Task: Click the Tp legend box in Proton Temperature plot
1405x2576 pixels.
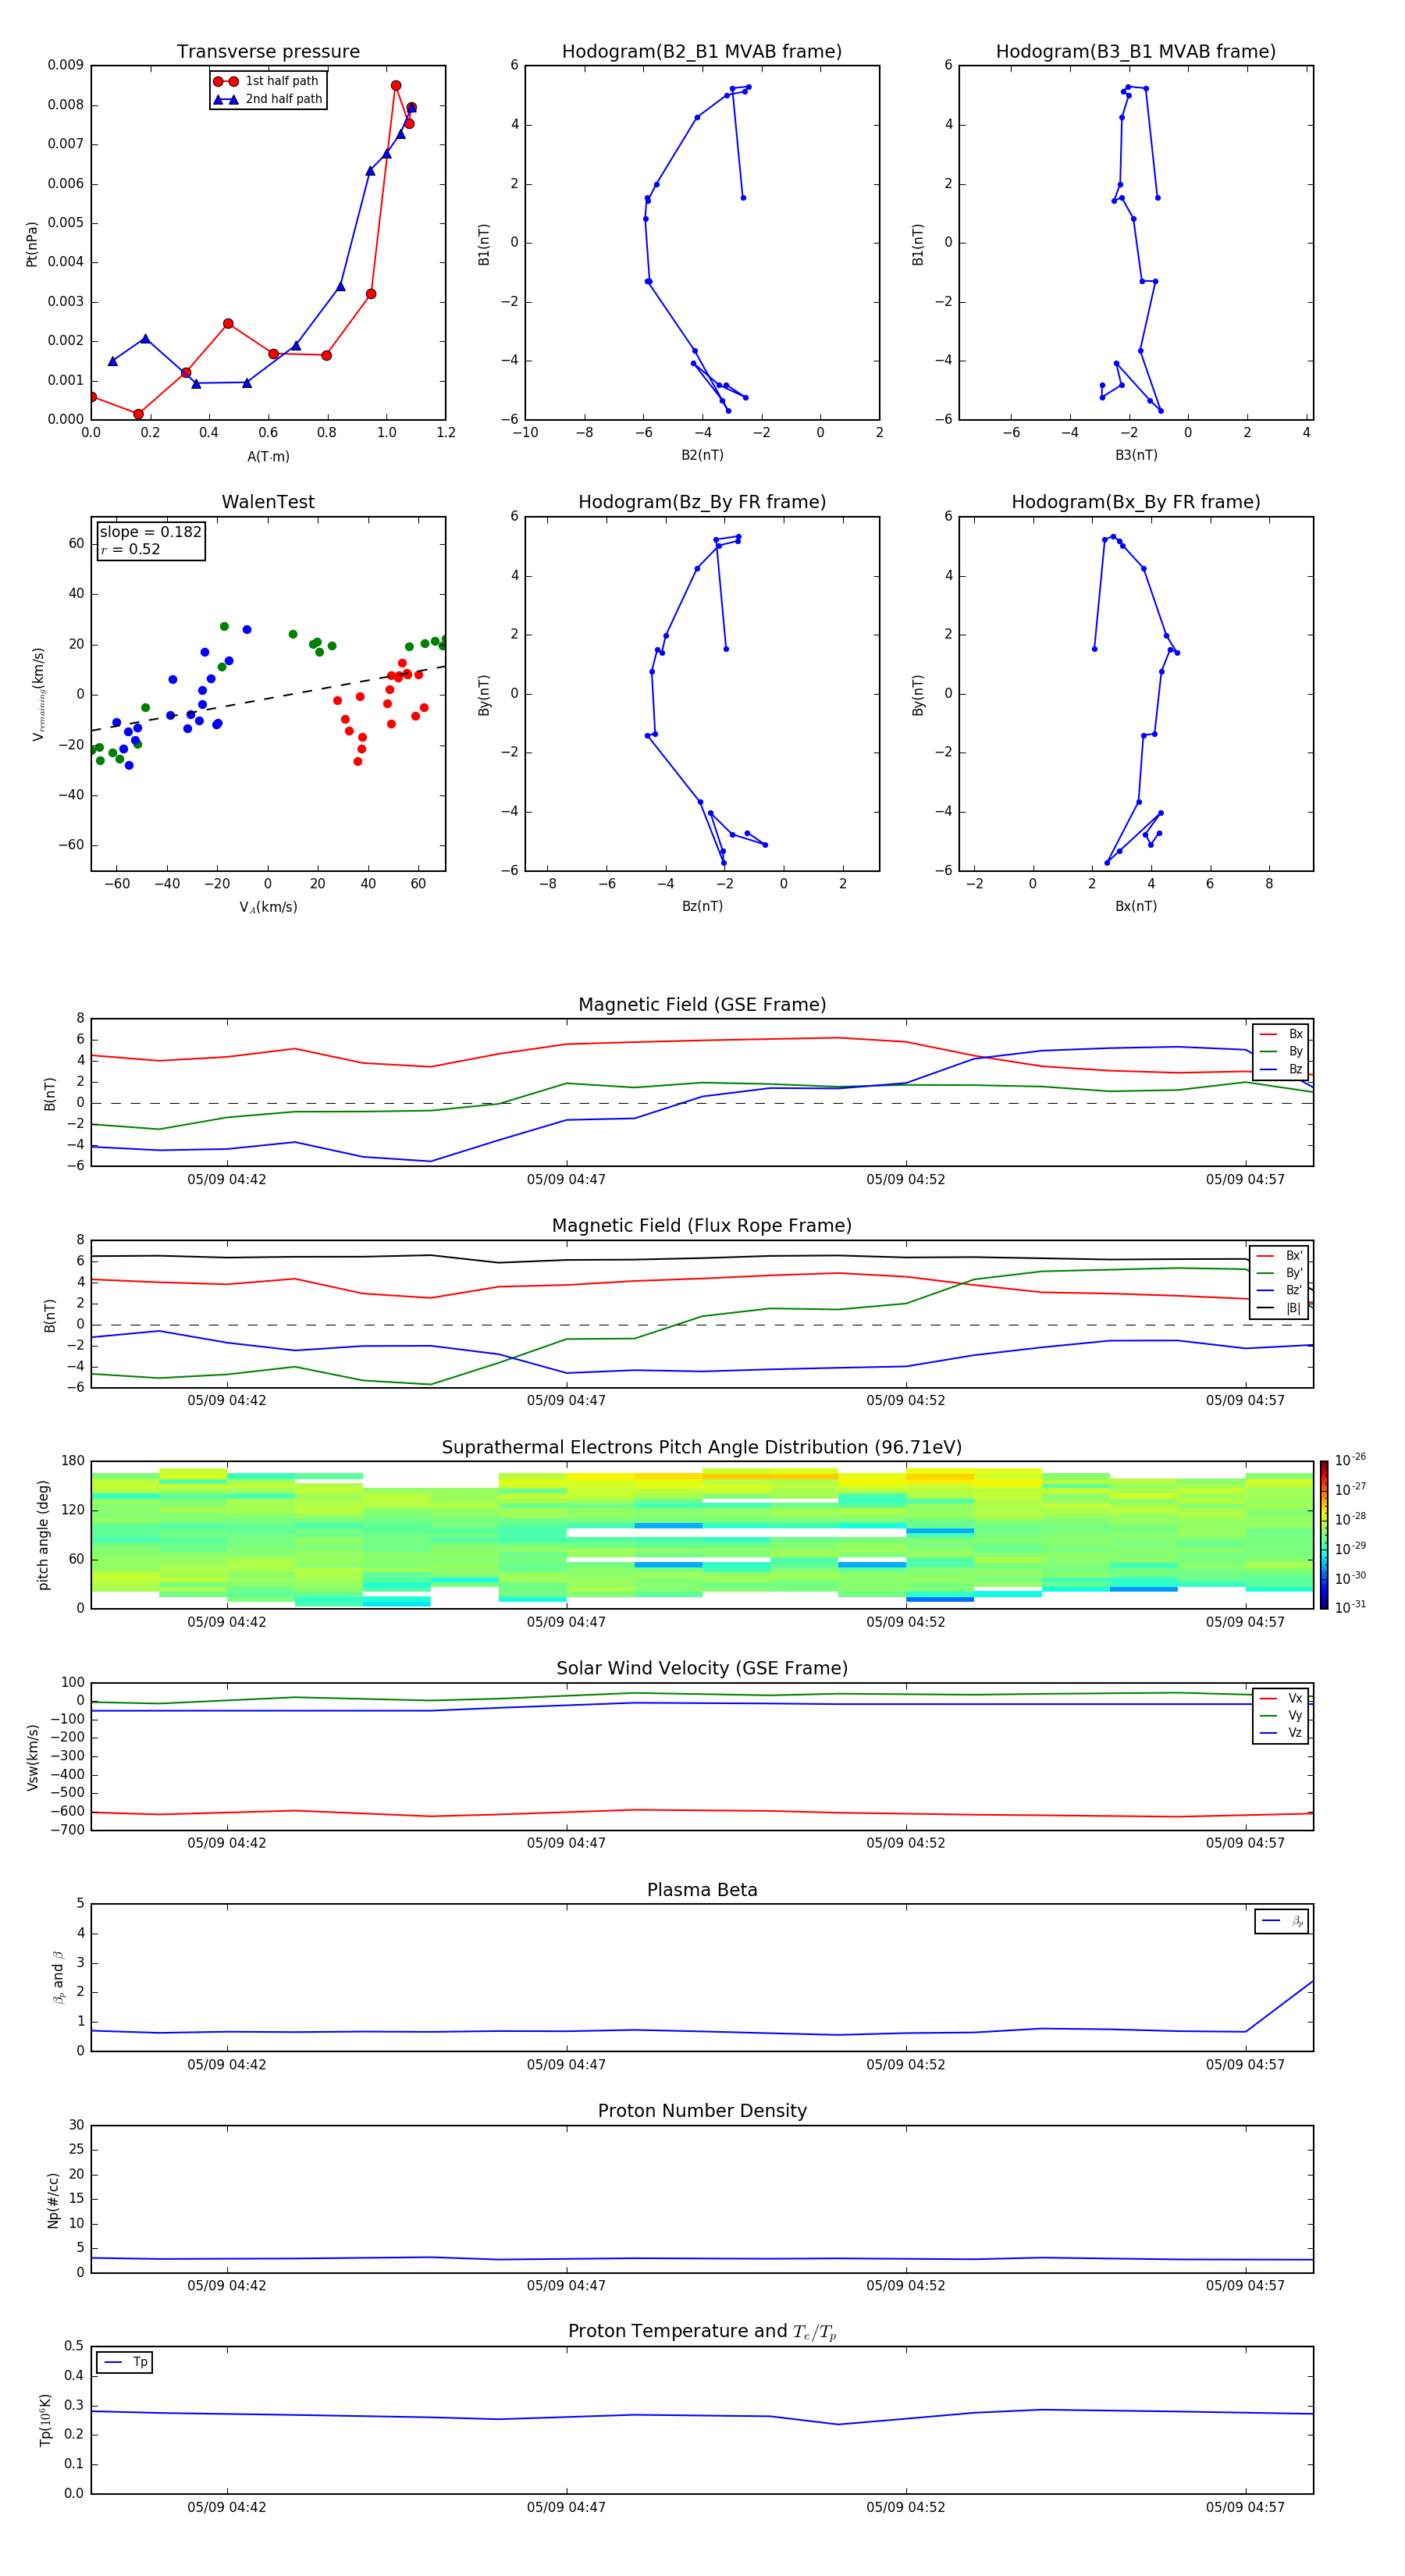Action: point(124,2362)
